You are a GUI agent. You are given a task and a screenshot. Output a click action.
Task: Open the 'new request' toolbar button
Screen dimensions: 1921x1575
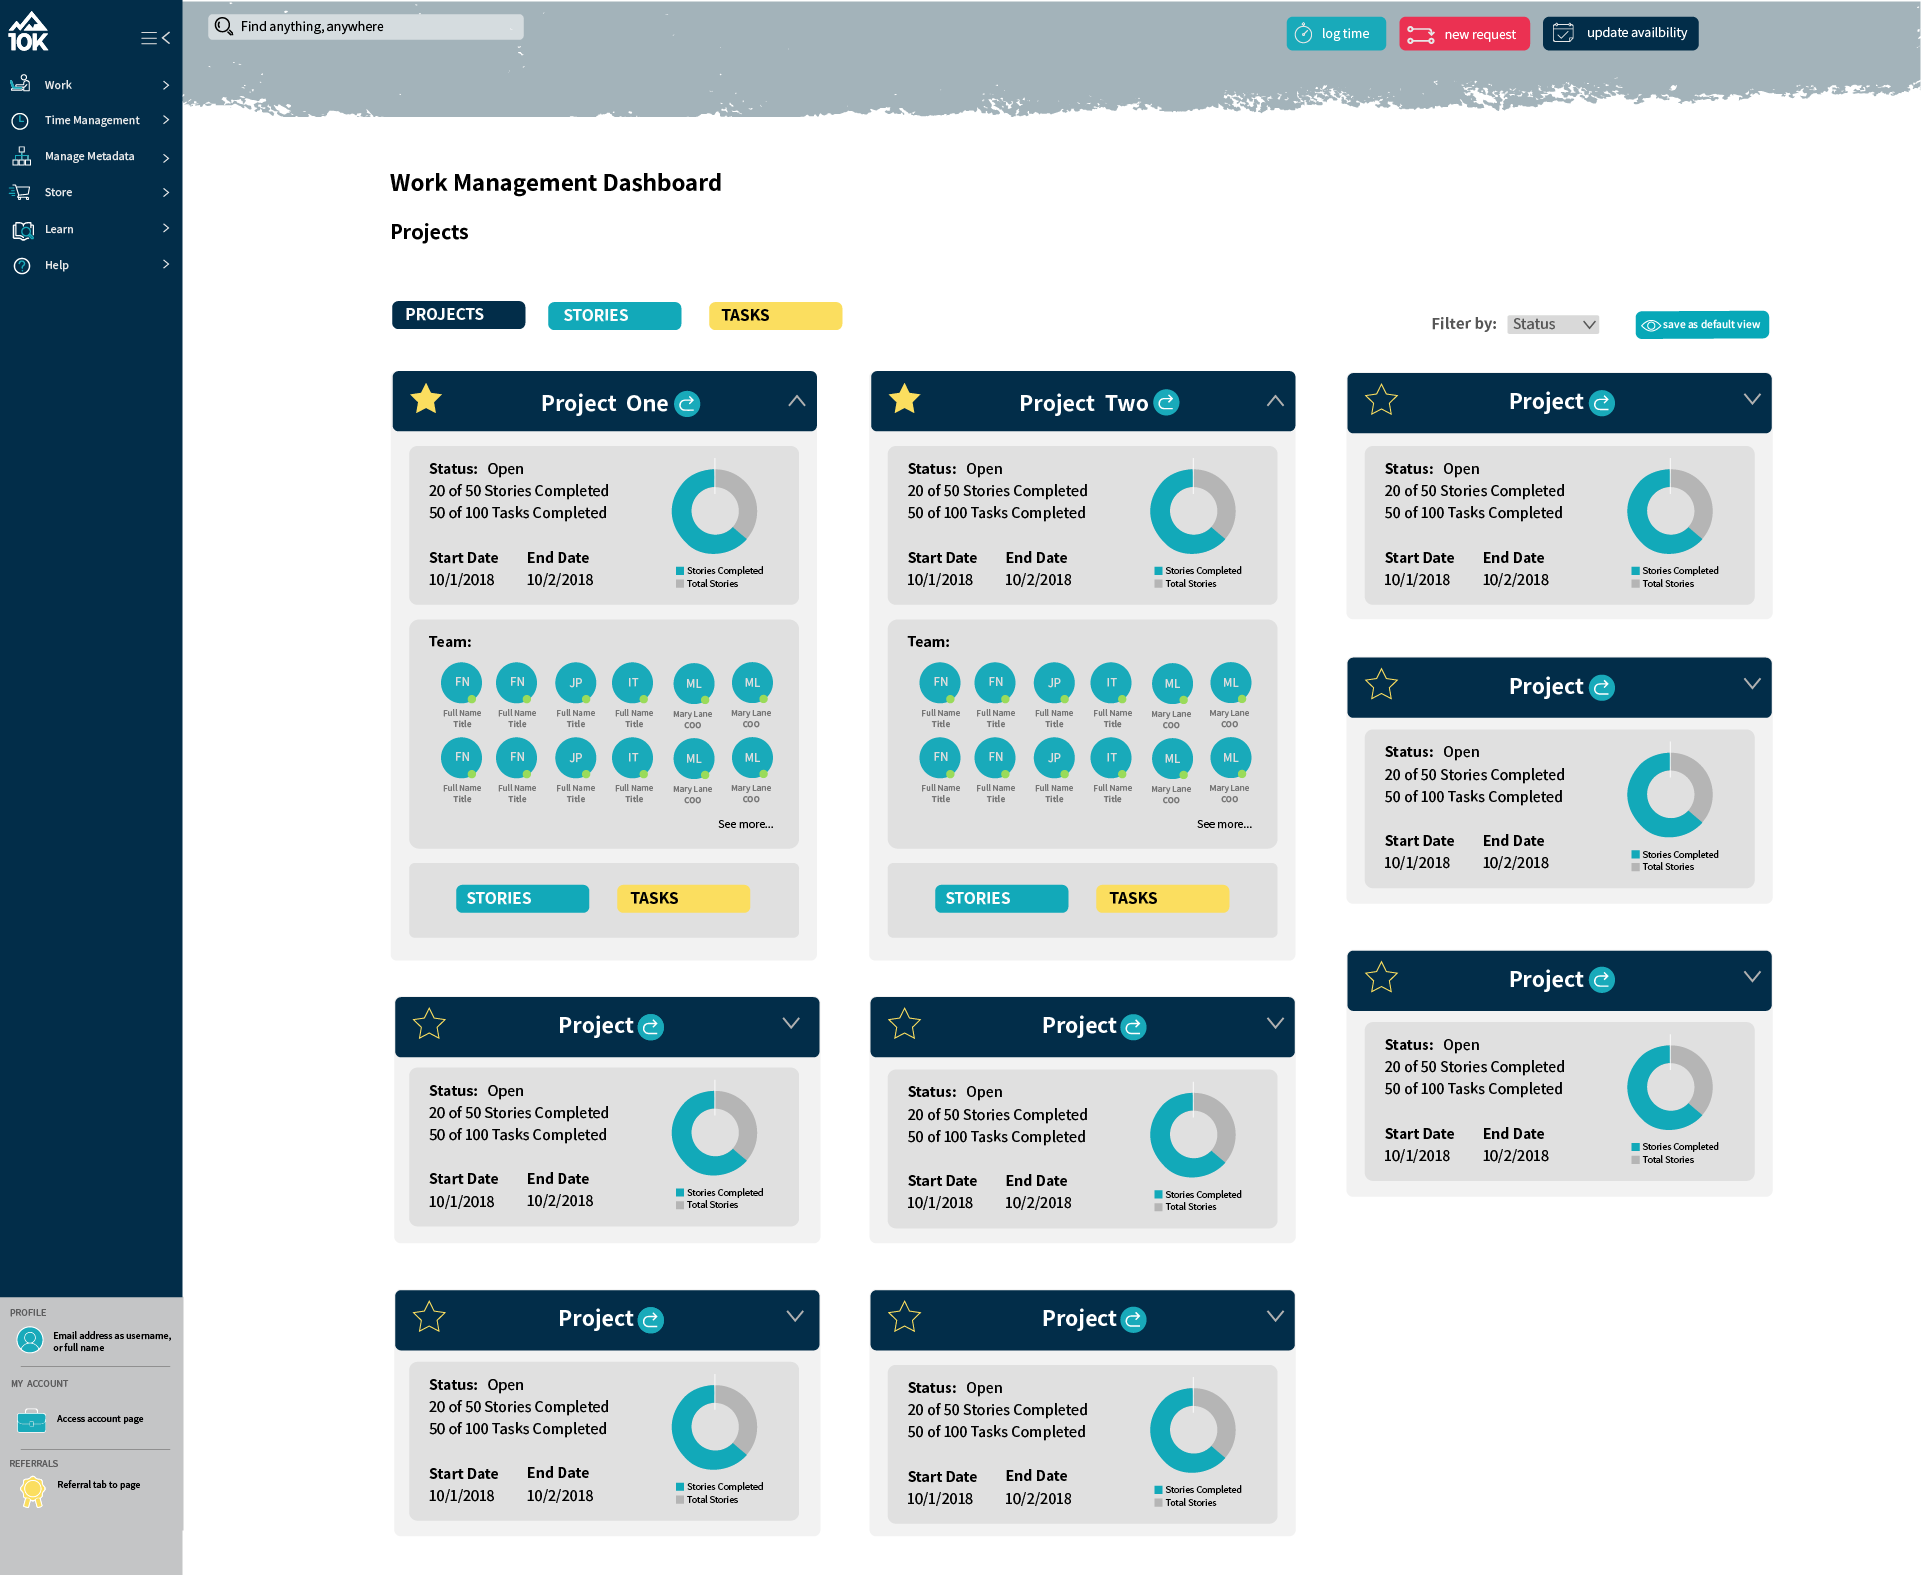point(1464,33)
